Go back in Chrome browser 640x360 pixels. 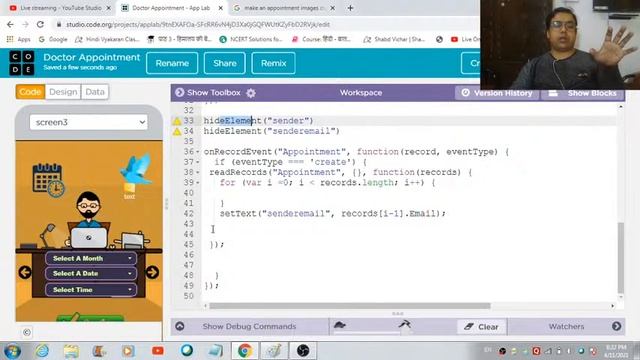(x=10, y=24)
